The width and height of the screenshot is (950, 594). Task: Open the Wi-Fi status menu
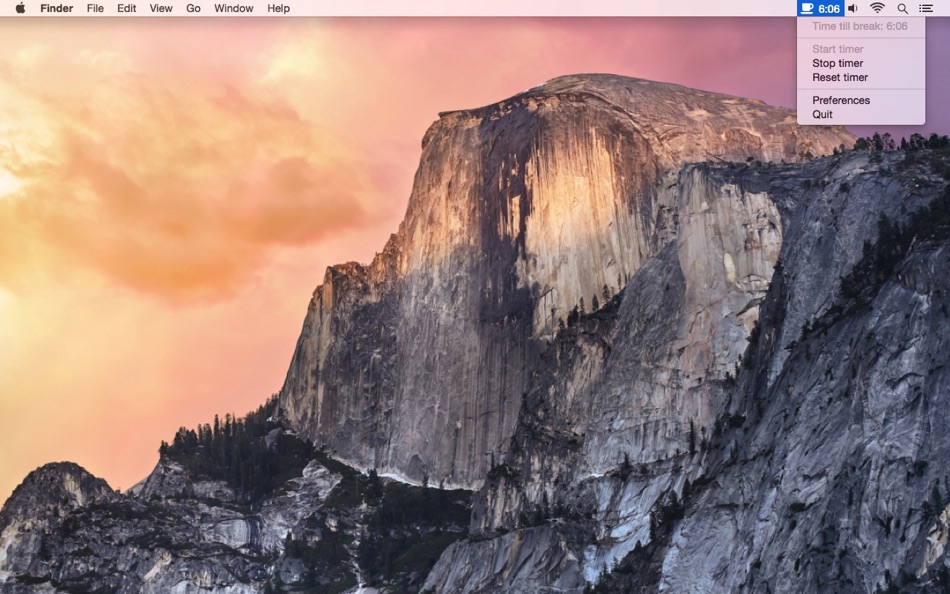(877, 8)
